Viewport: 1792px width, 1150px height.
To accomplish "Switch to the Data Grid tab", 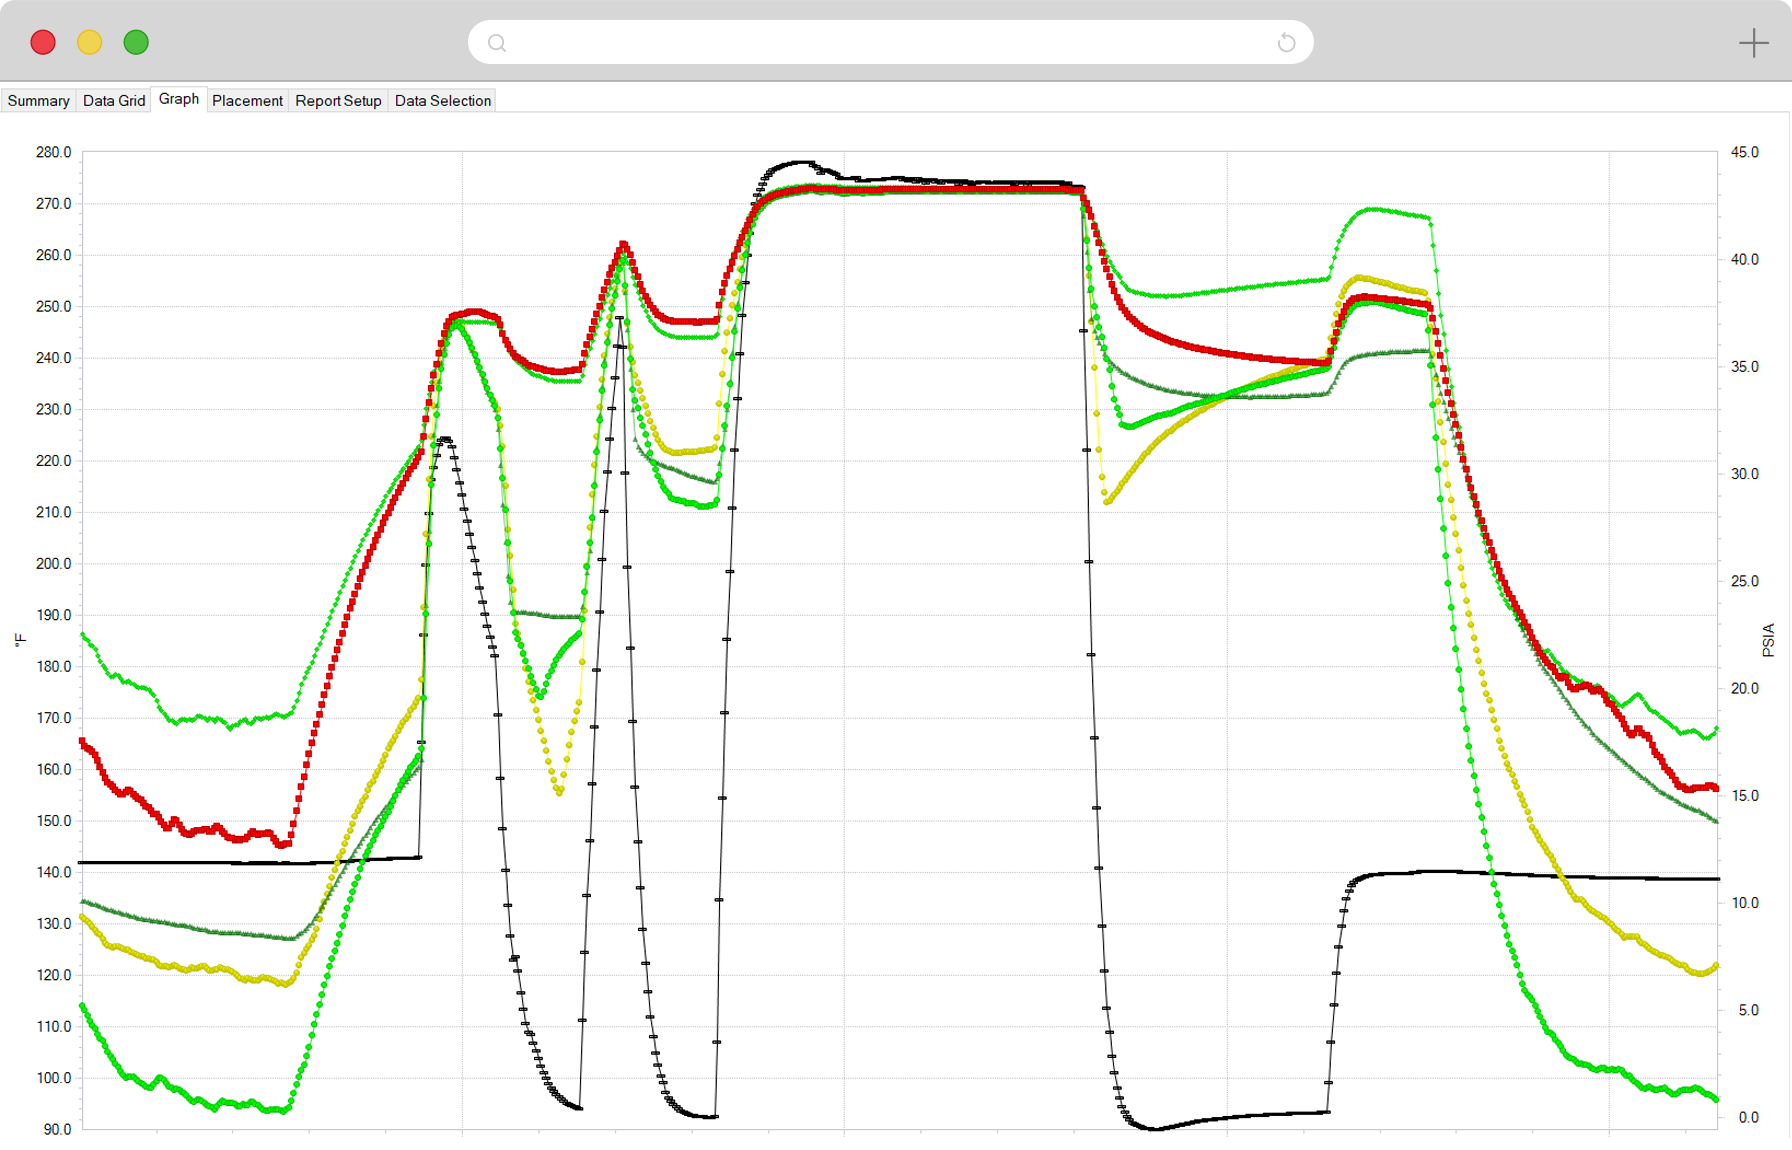I will point(114,101).
